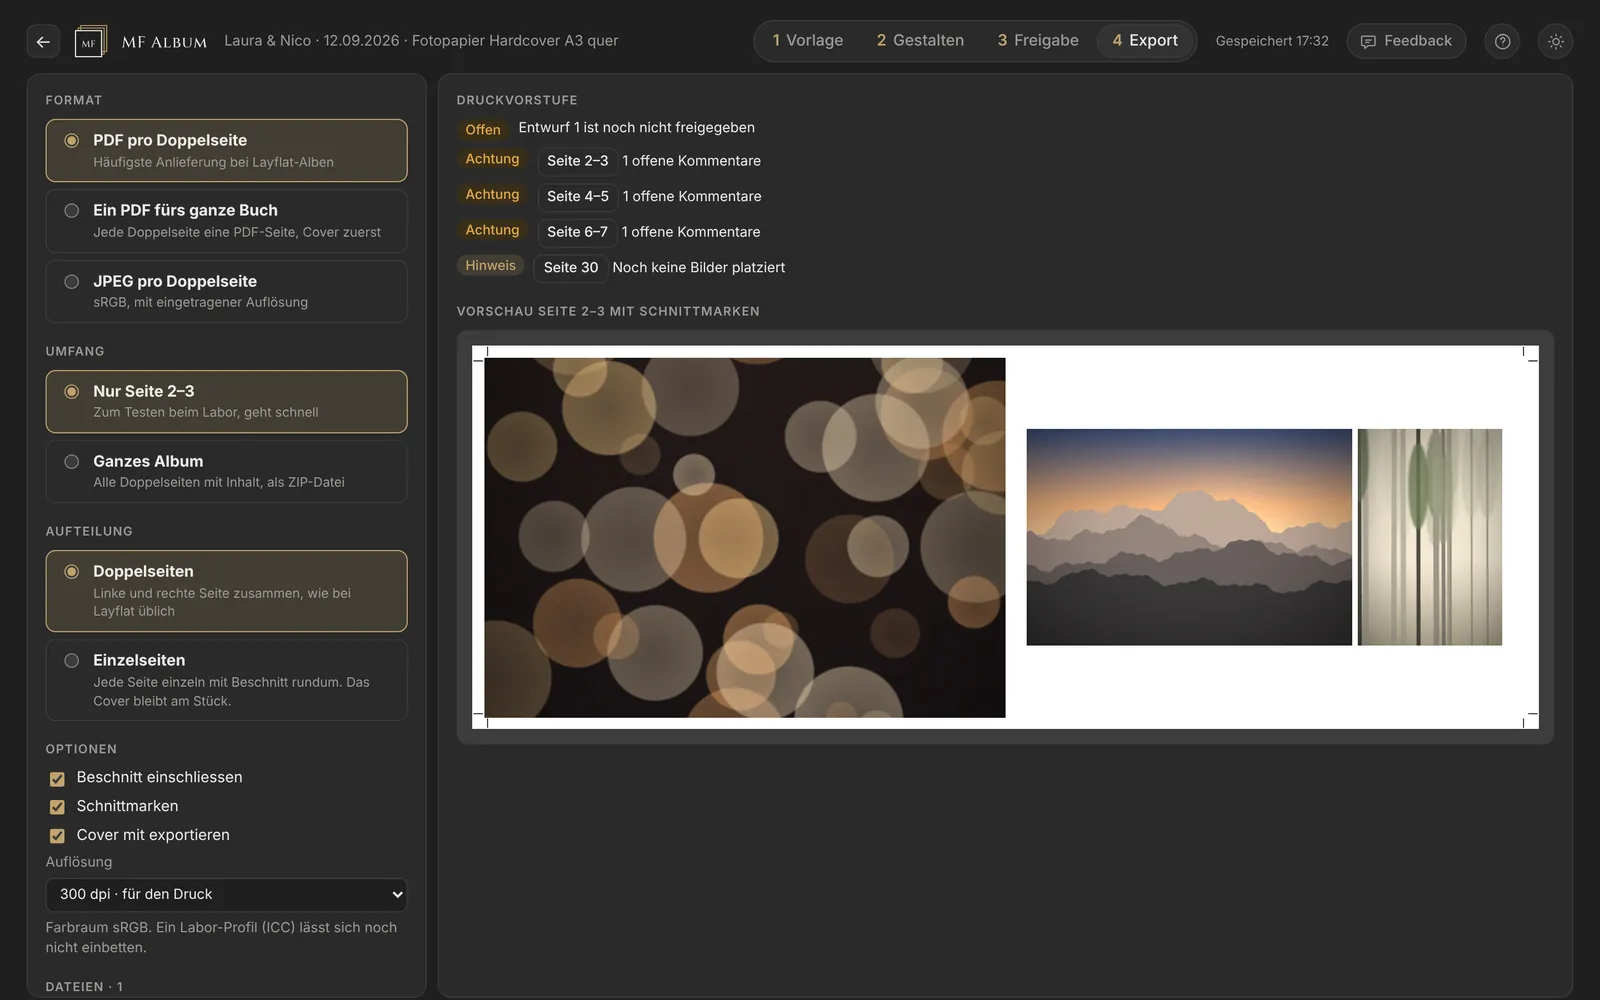
Task: Click the Farbraum sRGB info text
Action: click(221, 937)
